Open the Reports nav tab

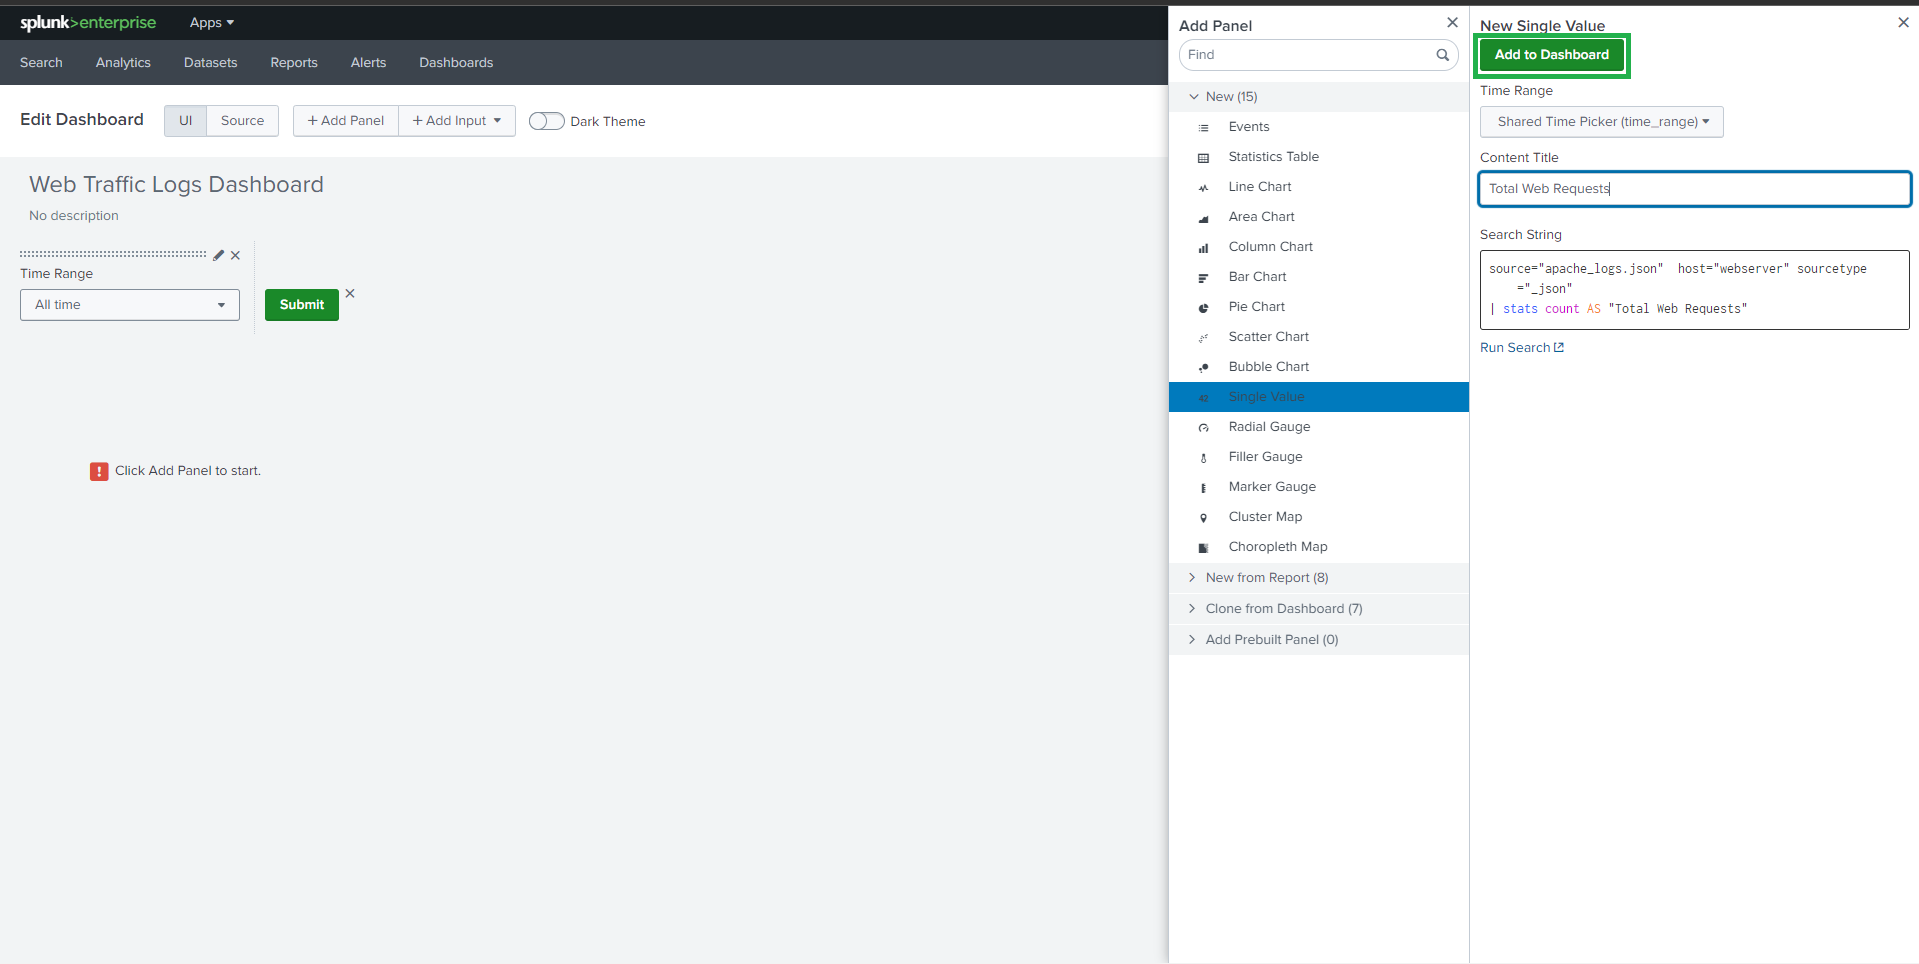click(294, 62)
